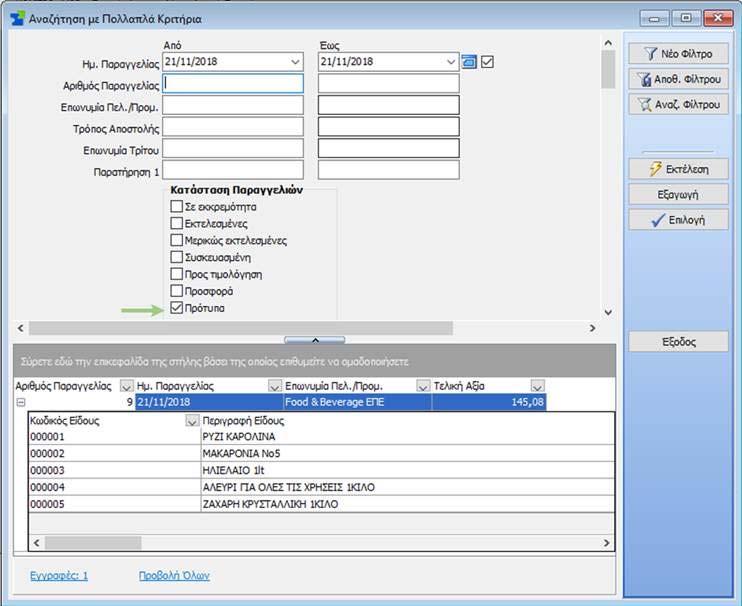742x606 pixels.
Task: Select order date cell 21/11/2018
Action: coord(209,403)
